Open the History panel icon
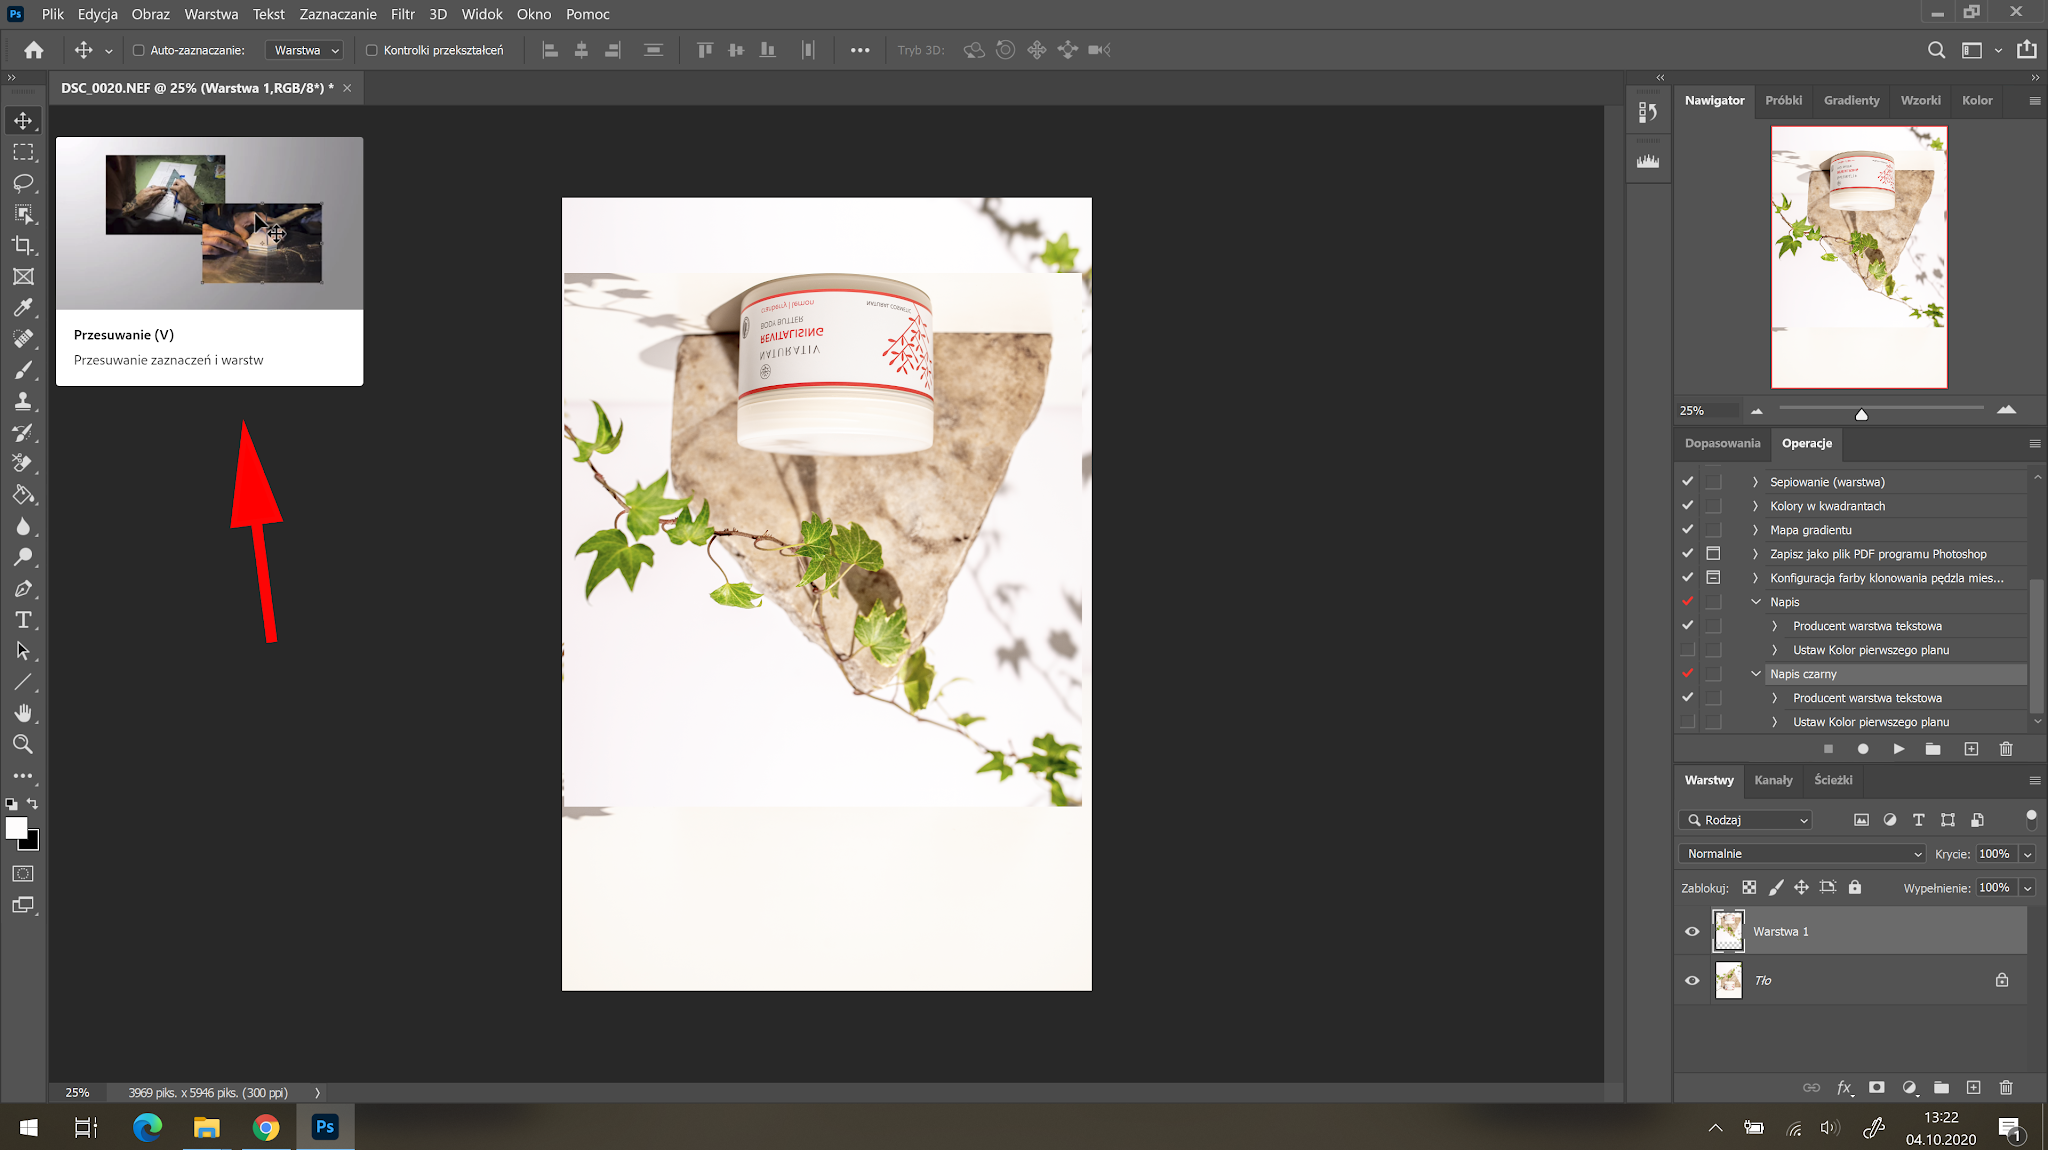The width and height of the screenshot is (2048, 1150). click(x=1648, y=113)
